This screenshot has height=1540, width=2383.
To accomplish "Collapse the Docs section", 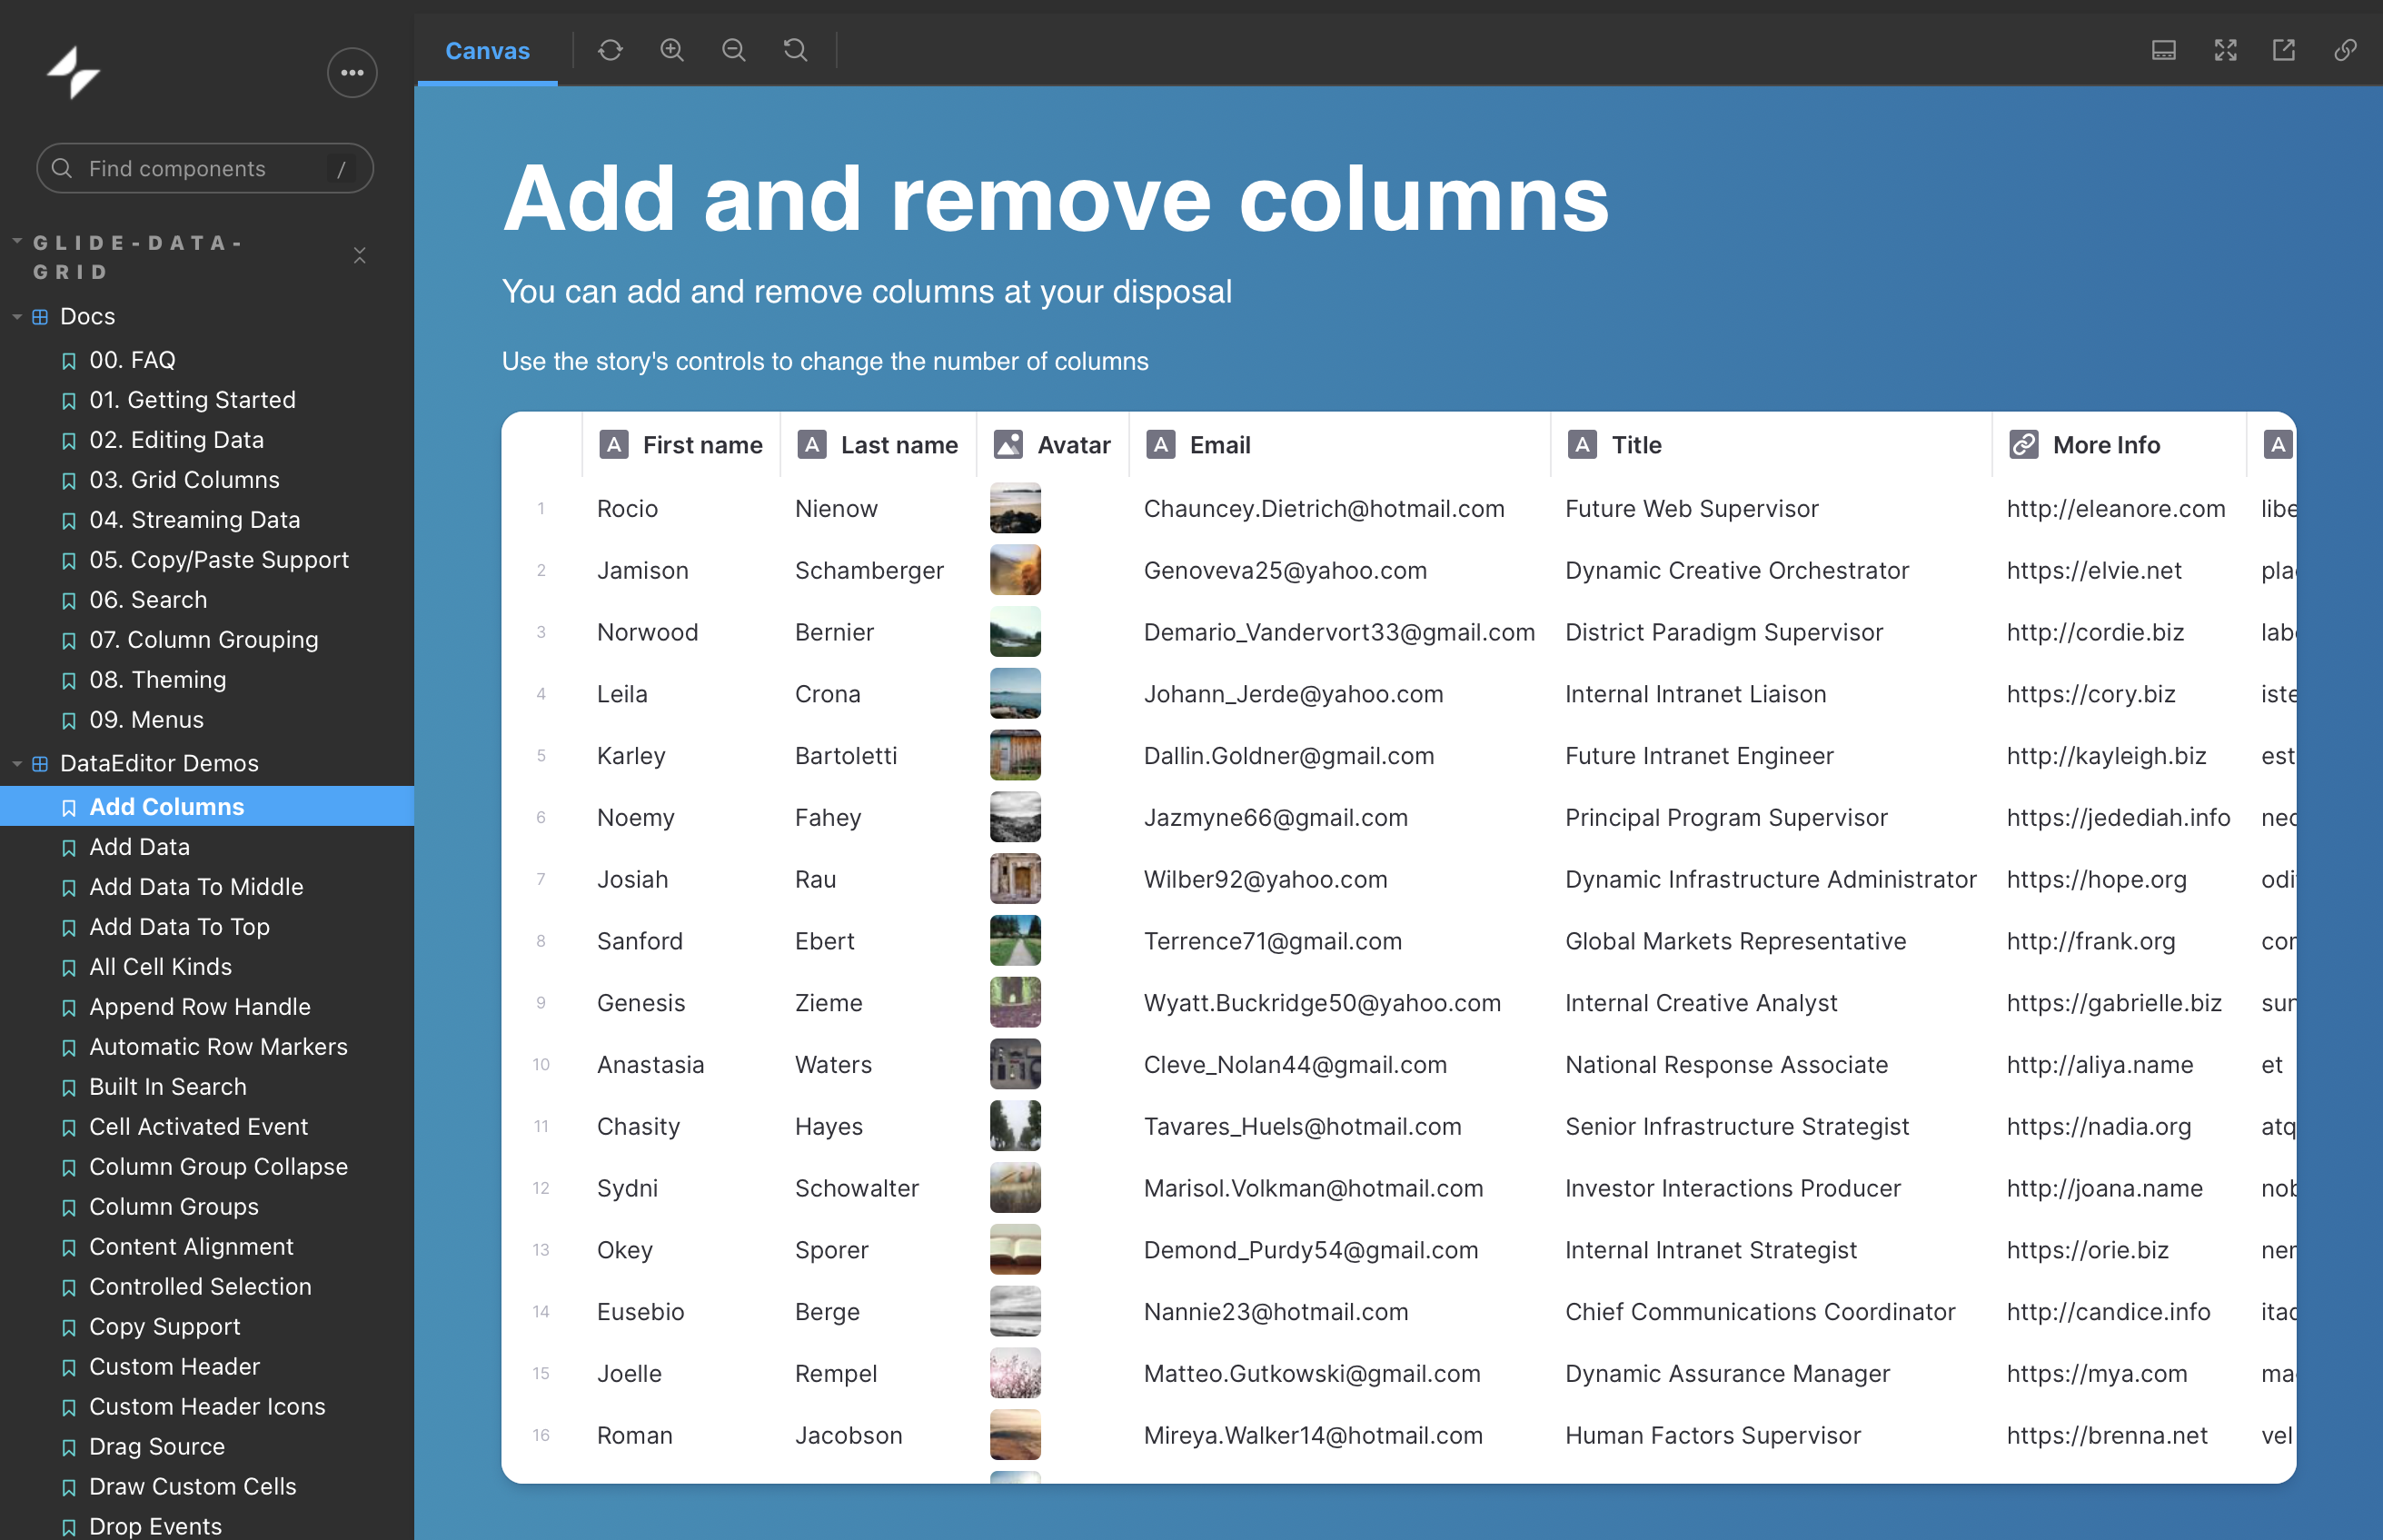I will pos(16,316).
